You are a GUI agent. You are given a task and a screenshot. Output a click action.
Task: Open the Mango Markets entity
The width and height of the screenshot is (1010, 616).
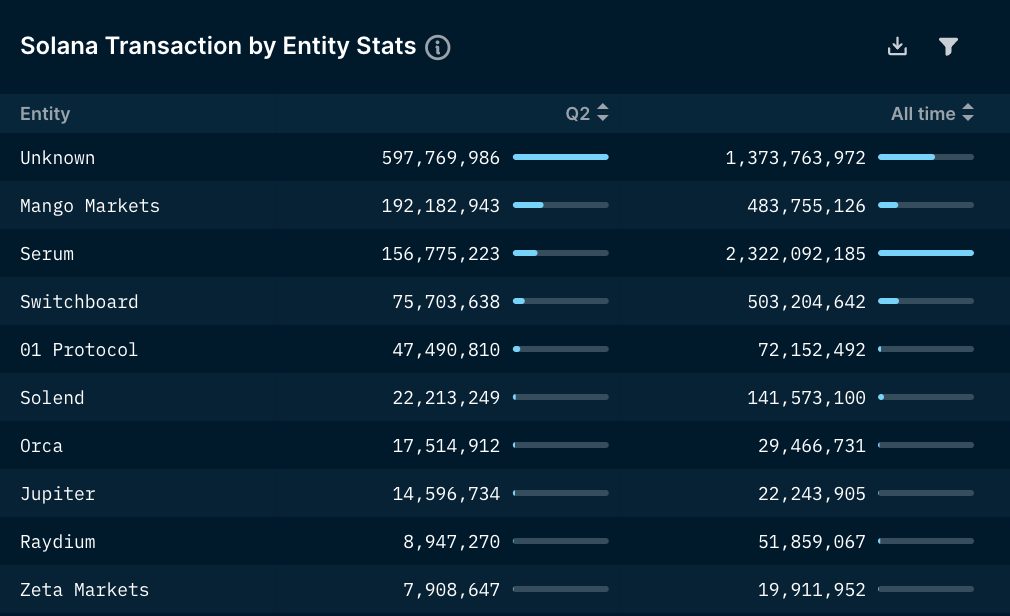click(x=90, y=206)
